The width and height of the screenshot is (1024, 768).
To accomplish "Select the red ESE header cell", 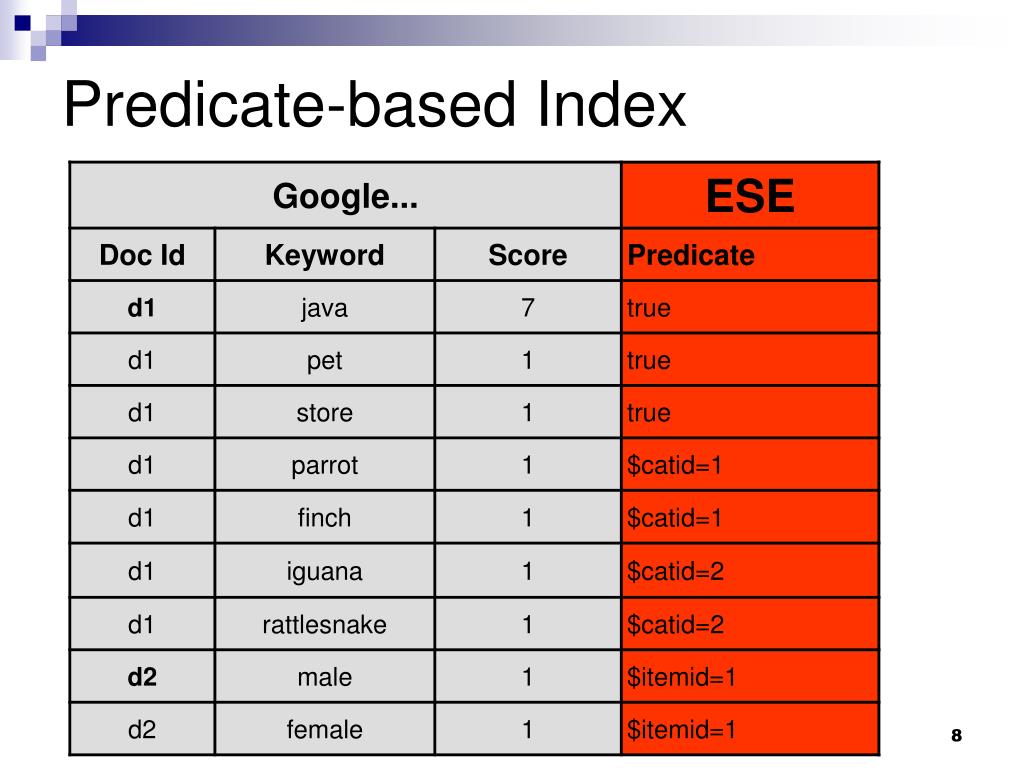I will point(750,195).
